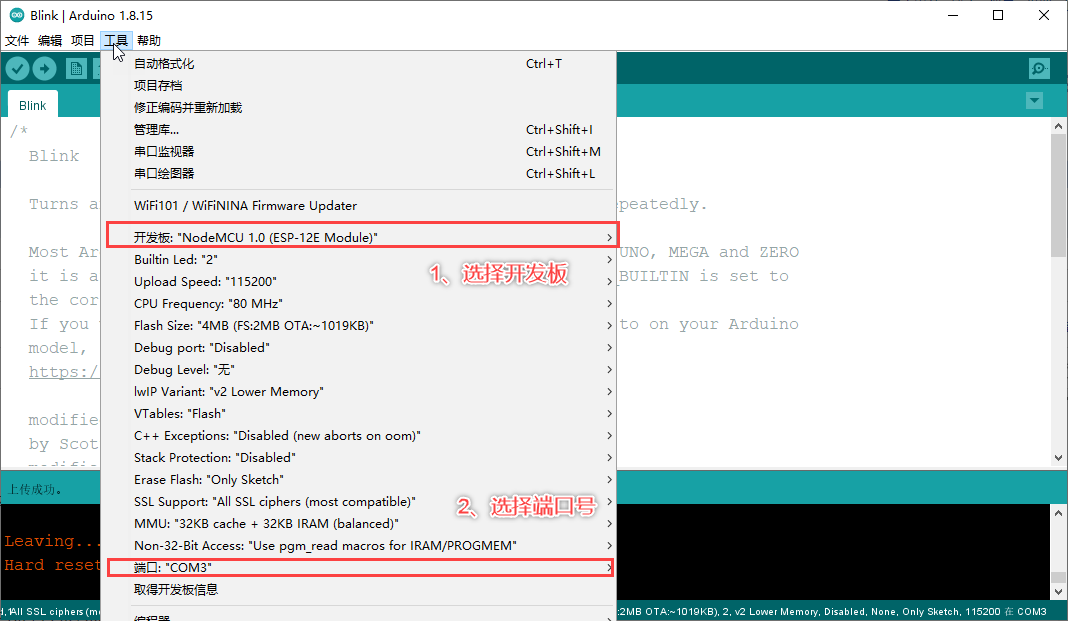Click the editor vertical scrollbar thumb
The image size is (1068, 621).
point(1058,195)
